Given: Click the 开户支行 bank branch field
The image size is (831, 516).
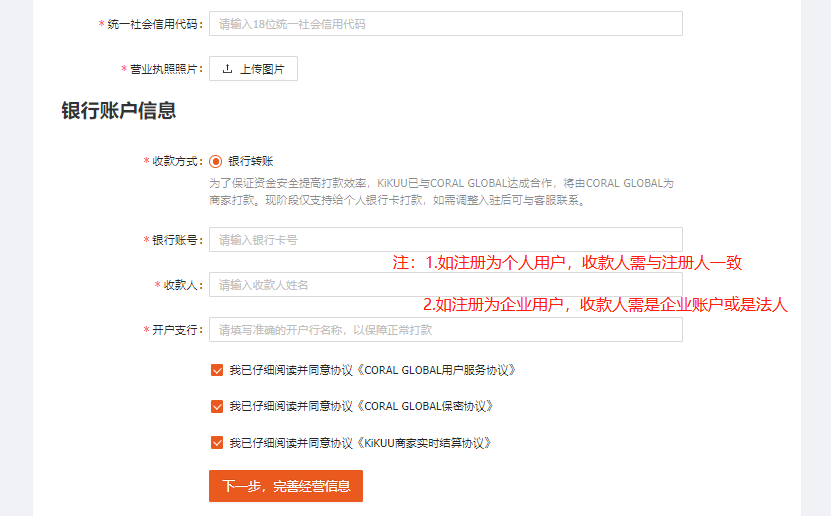Looking at the screenshot, I should [x=446, y=330].
